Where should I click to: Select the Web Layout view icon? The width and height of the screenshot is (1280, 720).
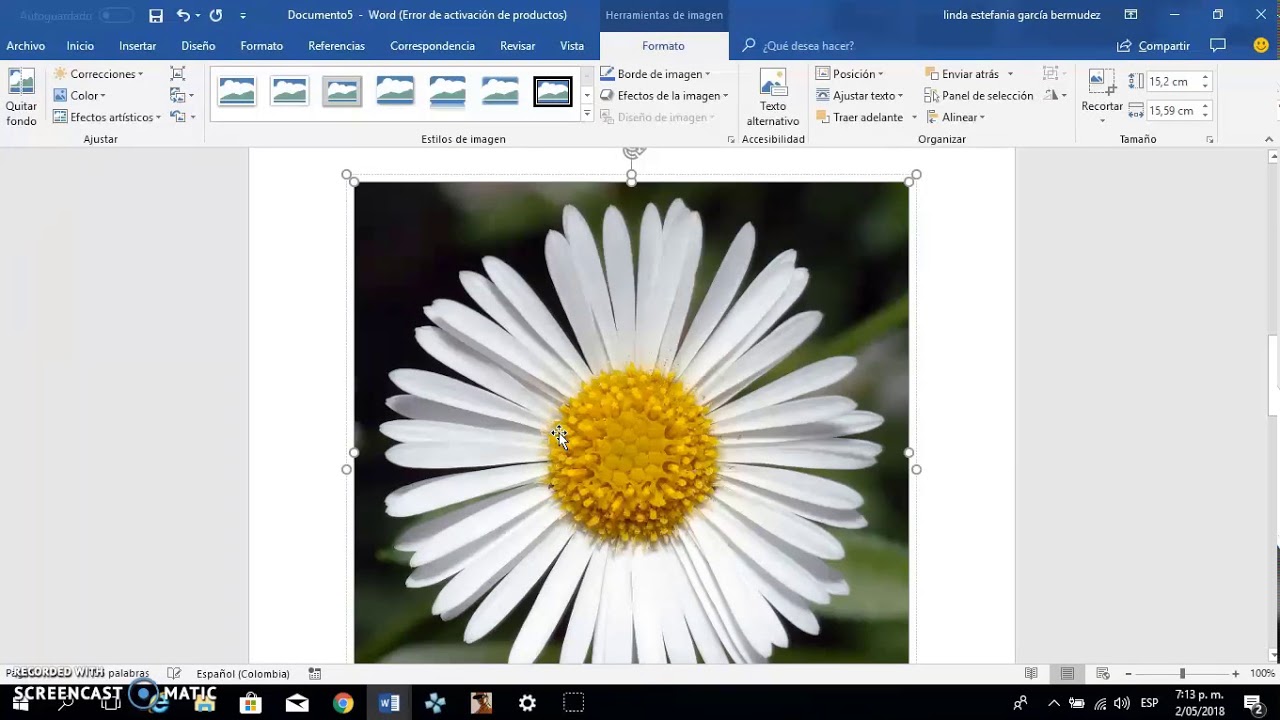coord(1103,673)
